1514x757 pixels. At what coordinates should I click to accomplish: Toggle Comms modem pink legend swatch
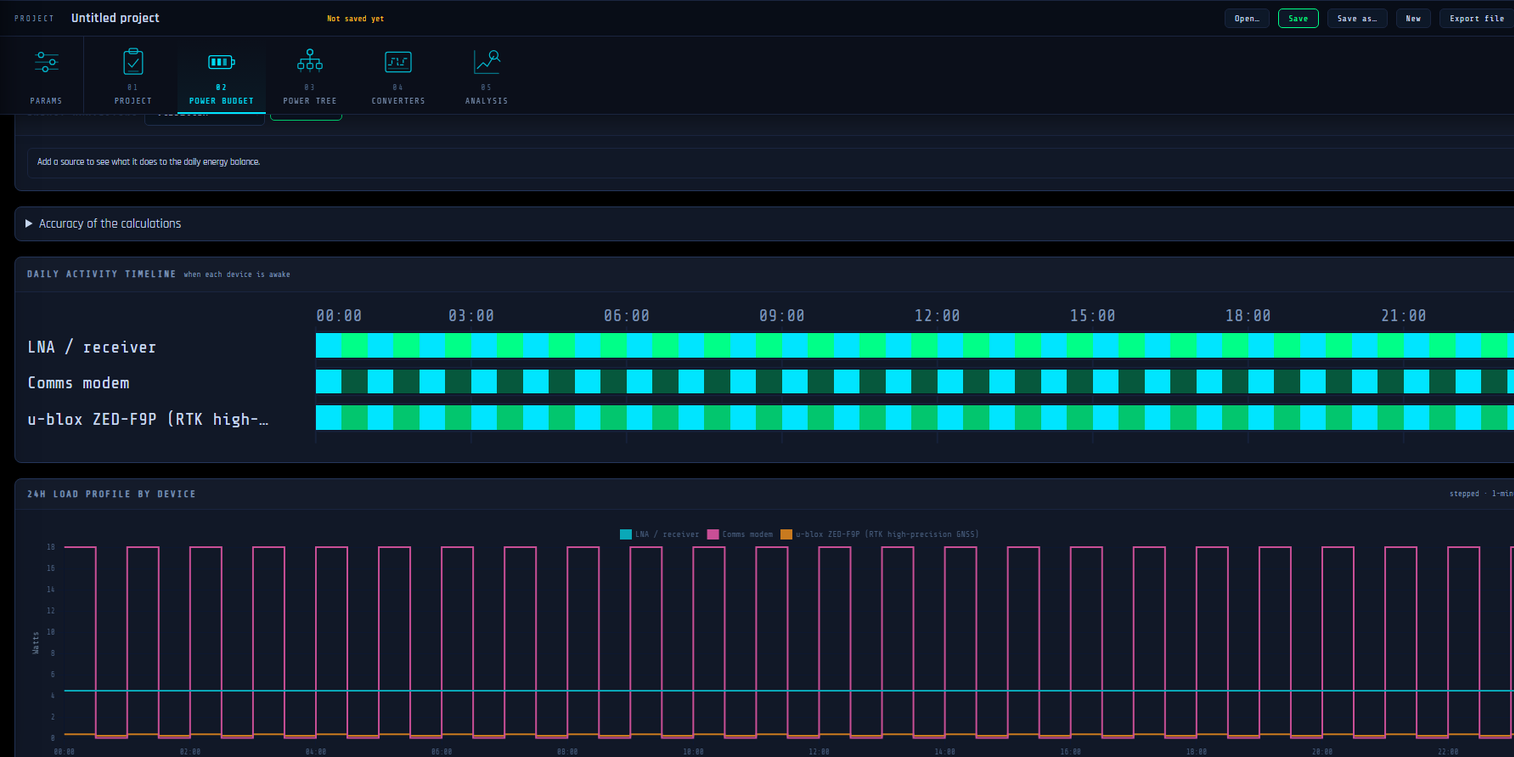[713, 535]
